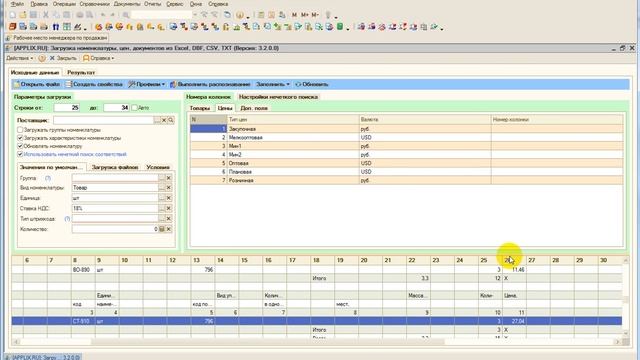The width and height of the screenshot is (640, 360).
Task: Clear the Тип штрихкода field with X icon
Action: (x=169, y=219)
